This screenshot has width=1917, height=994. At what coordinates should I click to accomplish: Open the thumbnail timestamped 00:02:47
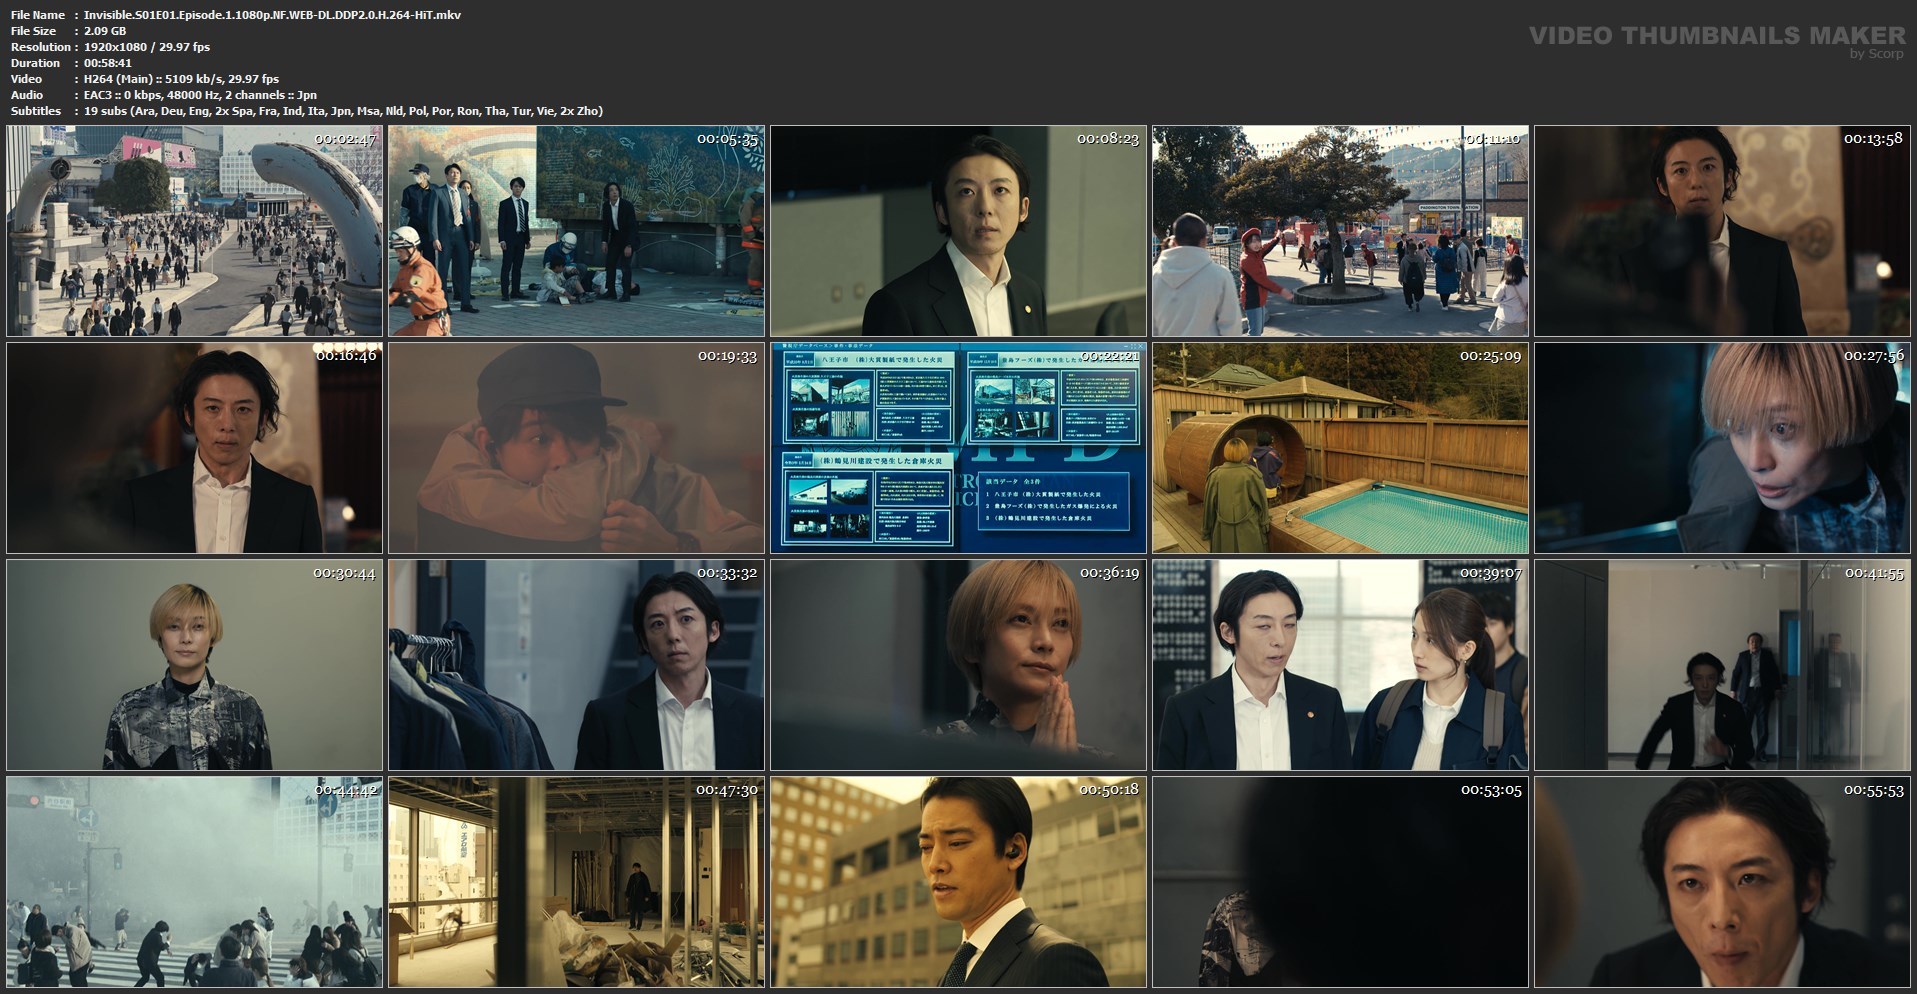[x=194, y=231]
